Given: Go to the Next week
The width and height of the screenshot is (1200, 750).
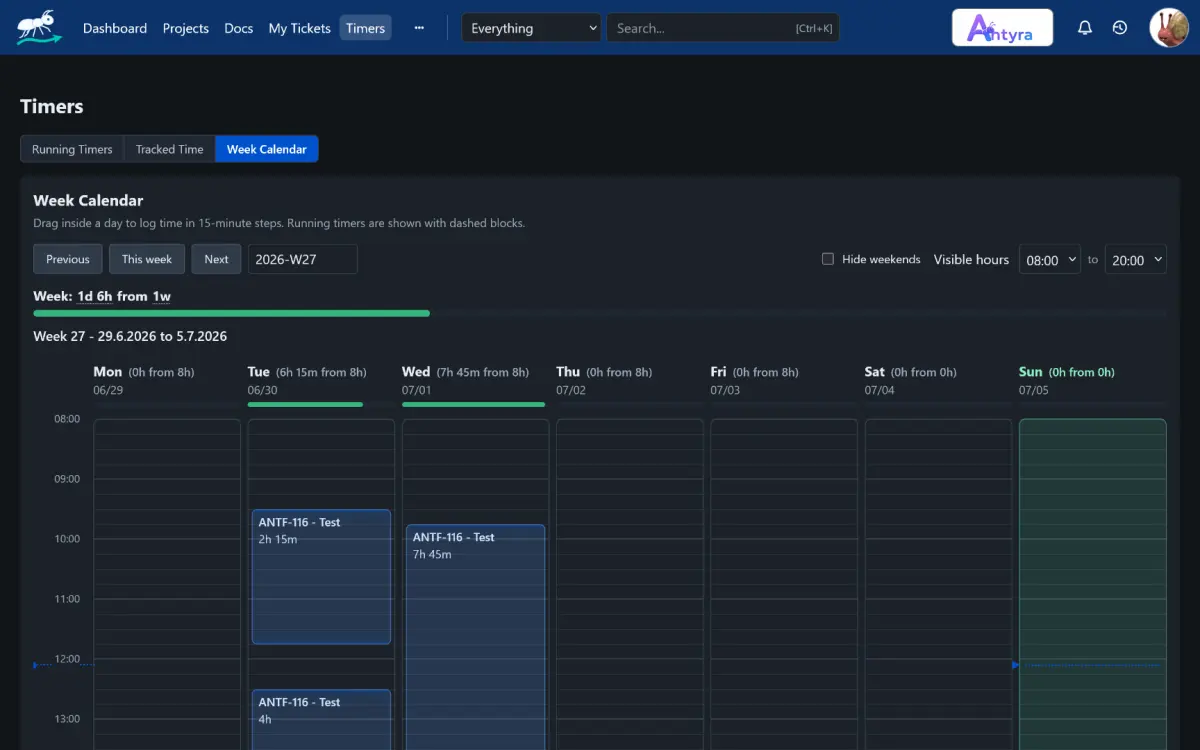Looking at the screenshot, I should [x=217, y=259].
